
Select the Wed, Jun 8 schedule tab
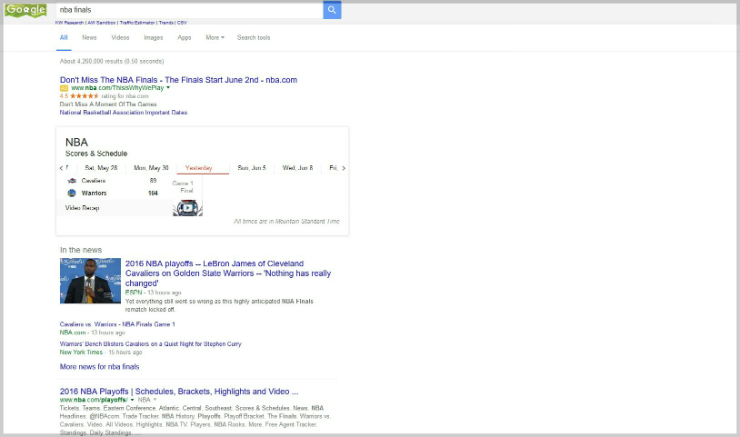click(x=298, y=168)
